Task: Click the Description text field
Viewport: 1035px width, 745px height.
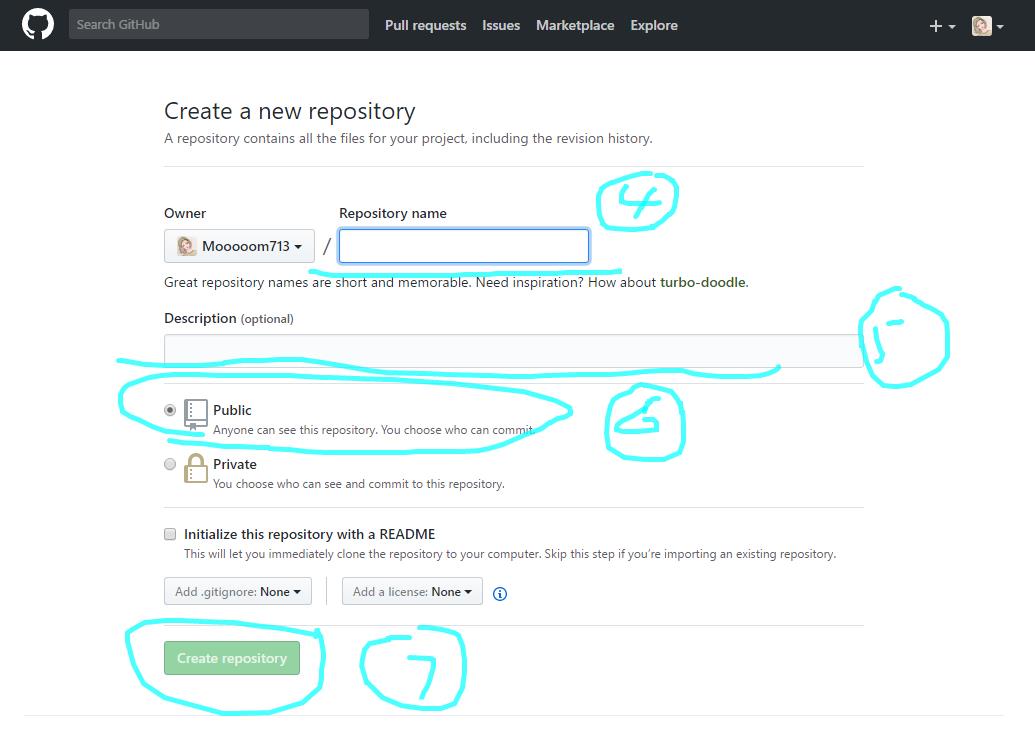Action: click(x=510, y=350)
